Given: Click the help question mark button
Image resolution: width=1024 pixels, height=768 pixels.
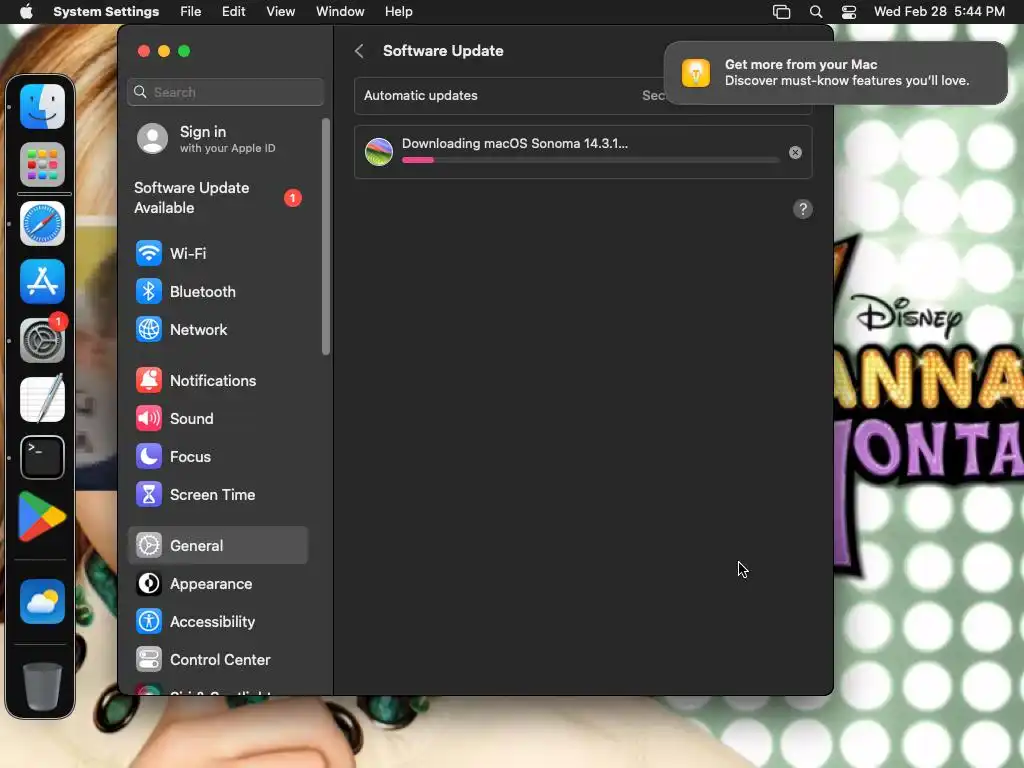Looking at the screenshot, I should coord(803,209).
